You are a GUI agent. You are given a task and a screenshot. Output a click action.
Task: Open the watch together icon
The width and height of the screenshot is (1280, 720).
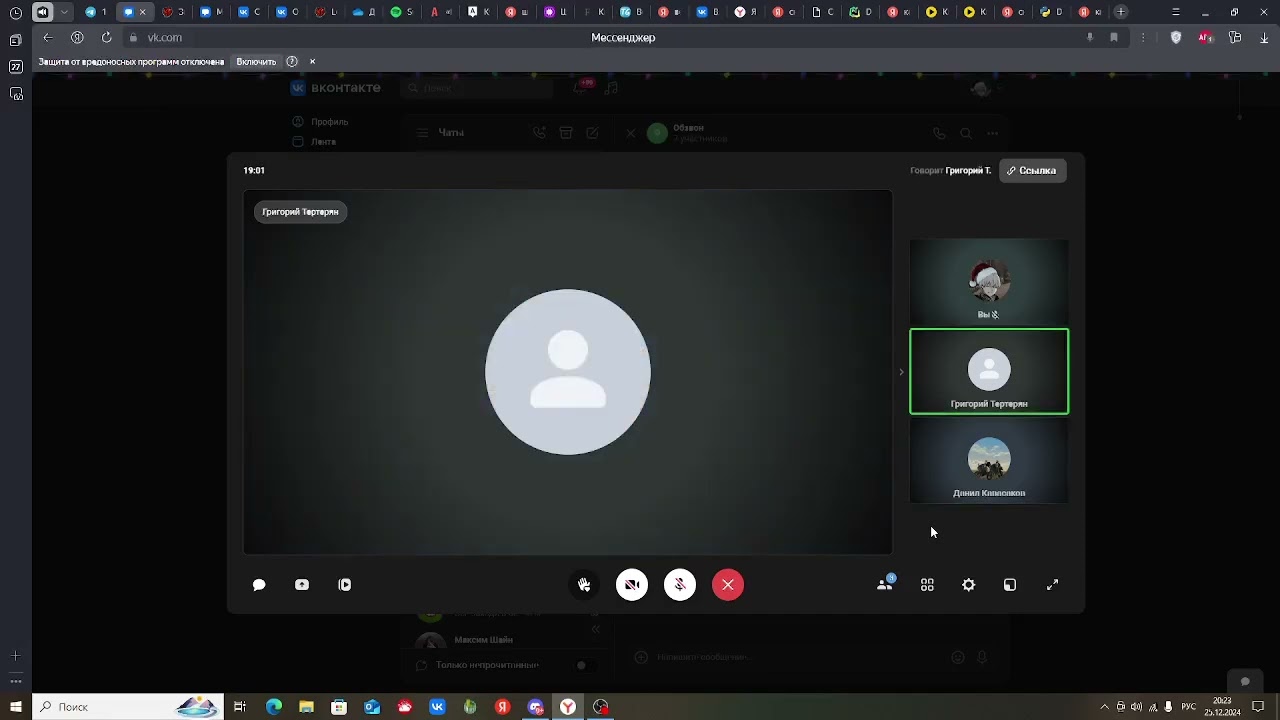[345, 585]
